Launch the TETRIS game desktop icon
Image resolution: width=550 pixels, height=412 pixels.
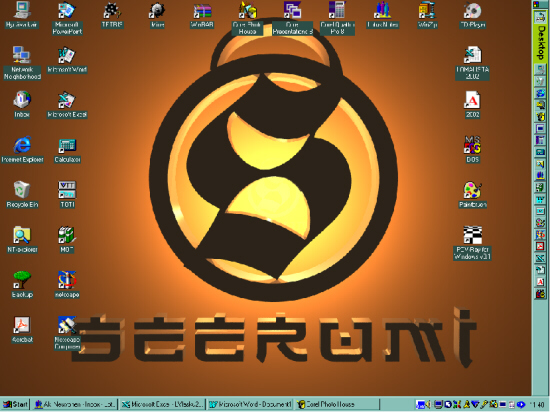pos(112,15)
